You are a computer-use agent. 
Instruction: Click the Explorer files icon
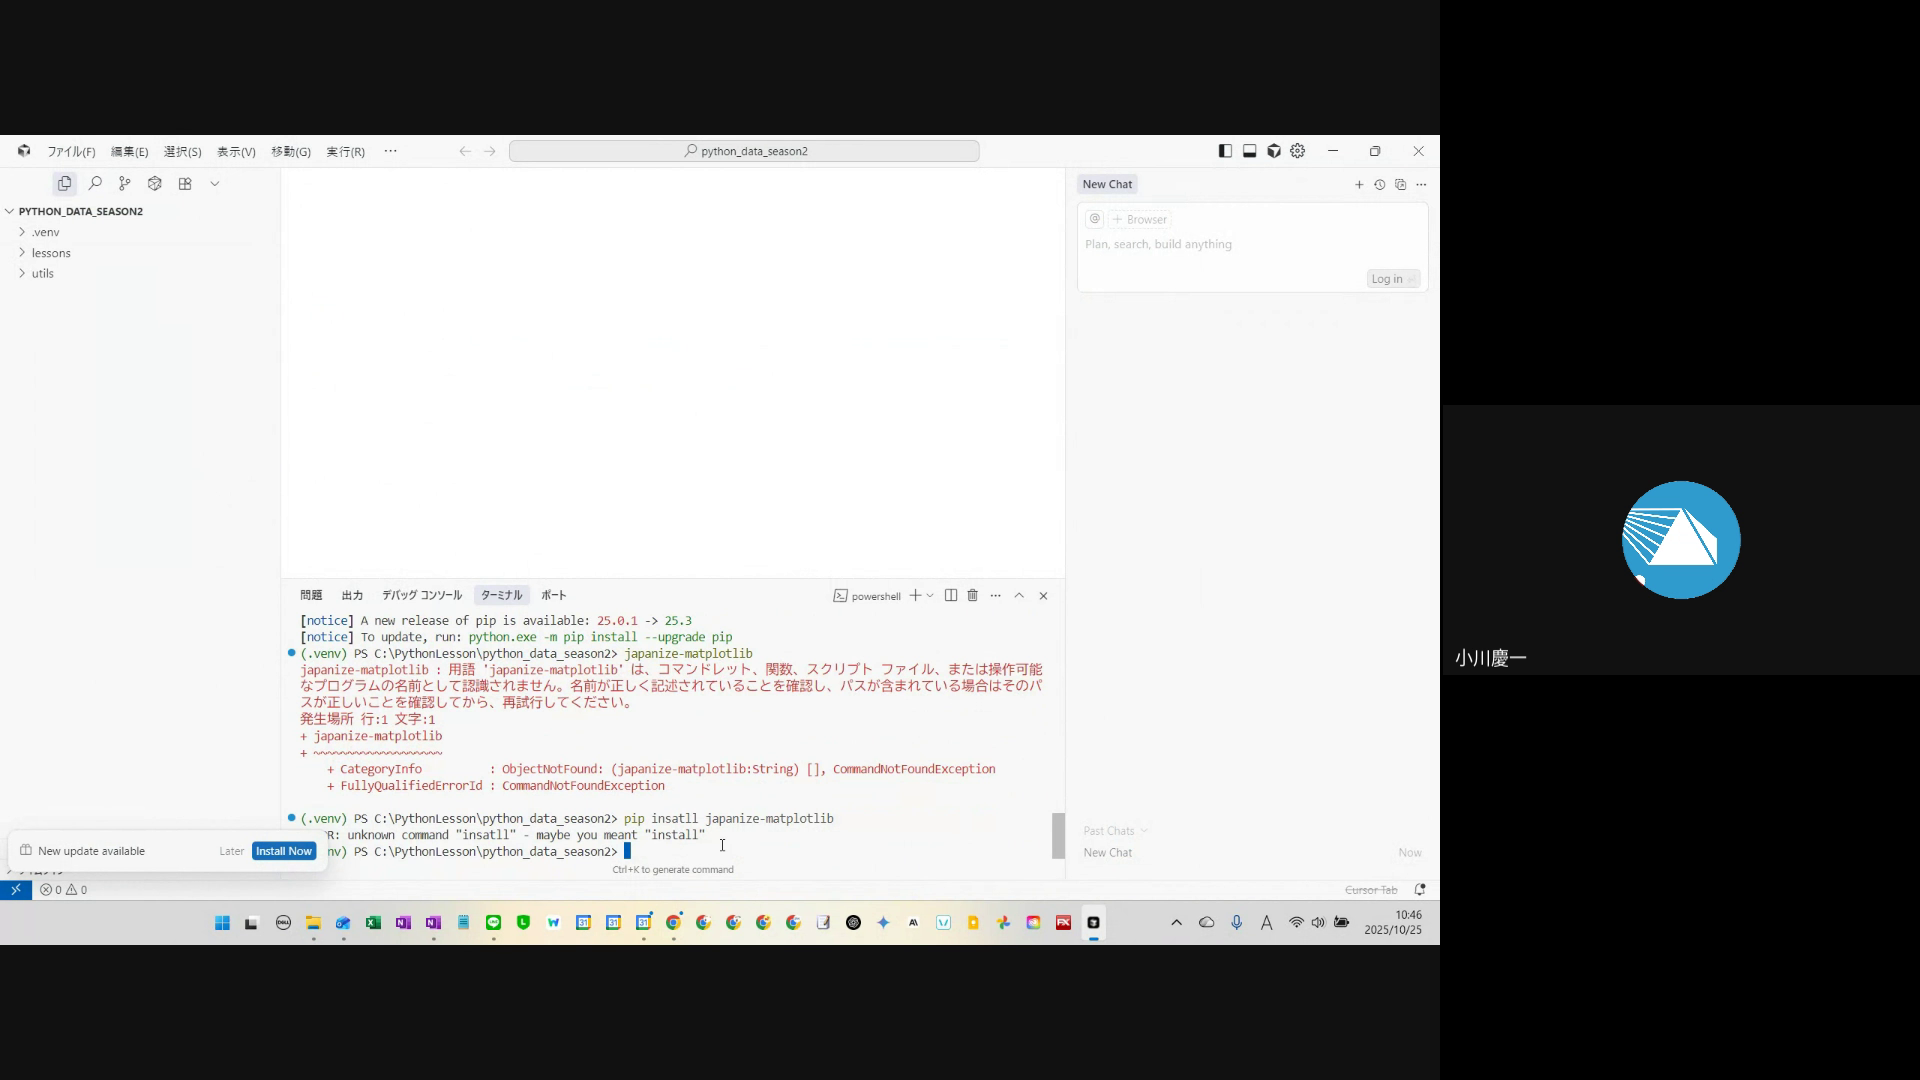(x=65, y=184)
